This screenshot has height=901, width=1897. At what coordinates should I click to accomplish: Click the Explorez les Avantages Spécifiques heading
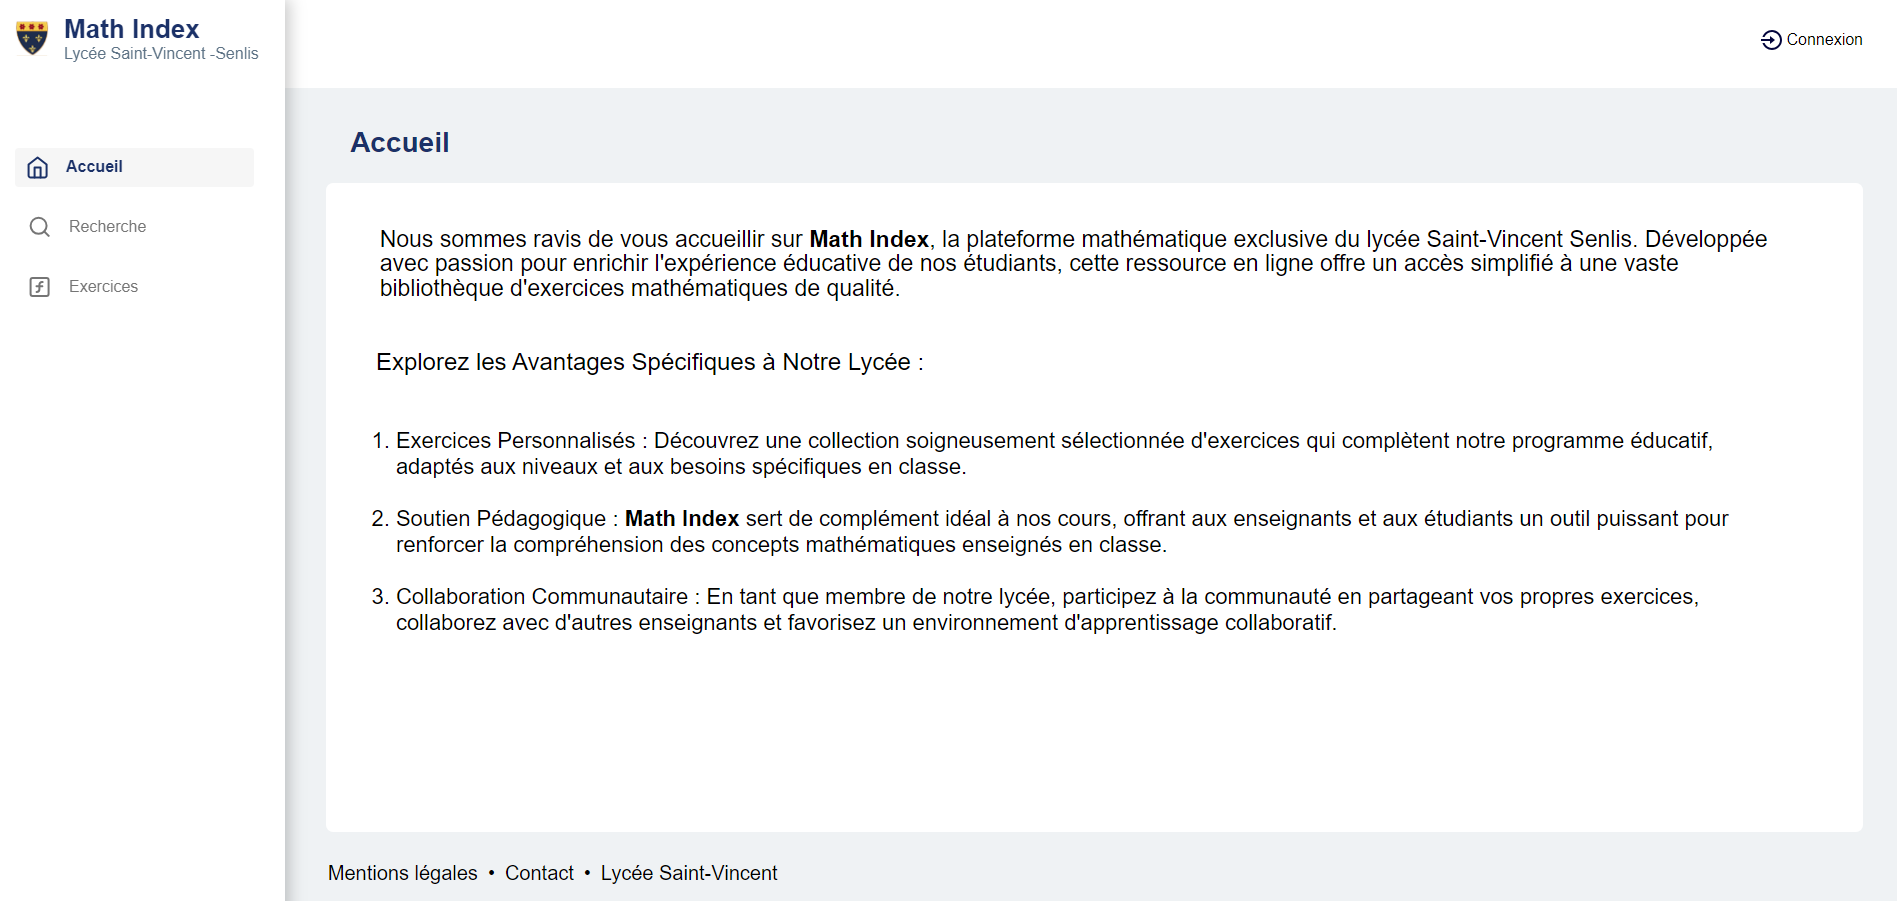[x=650, y=362]
